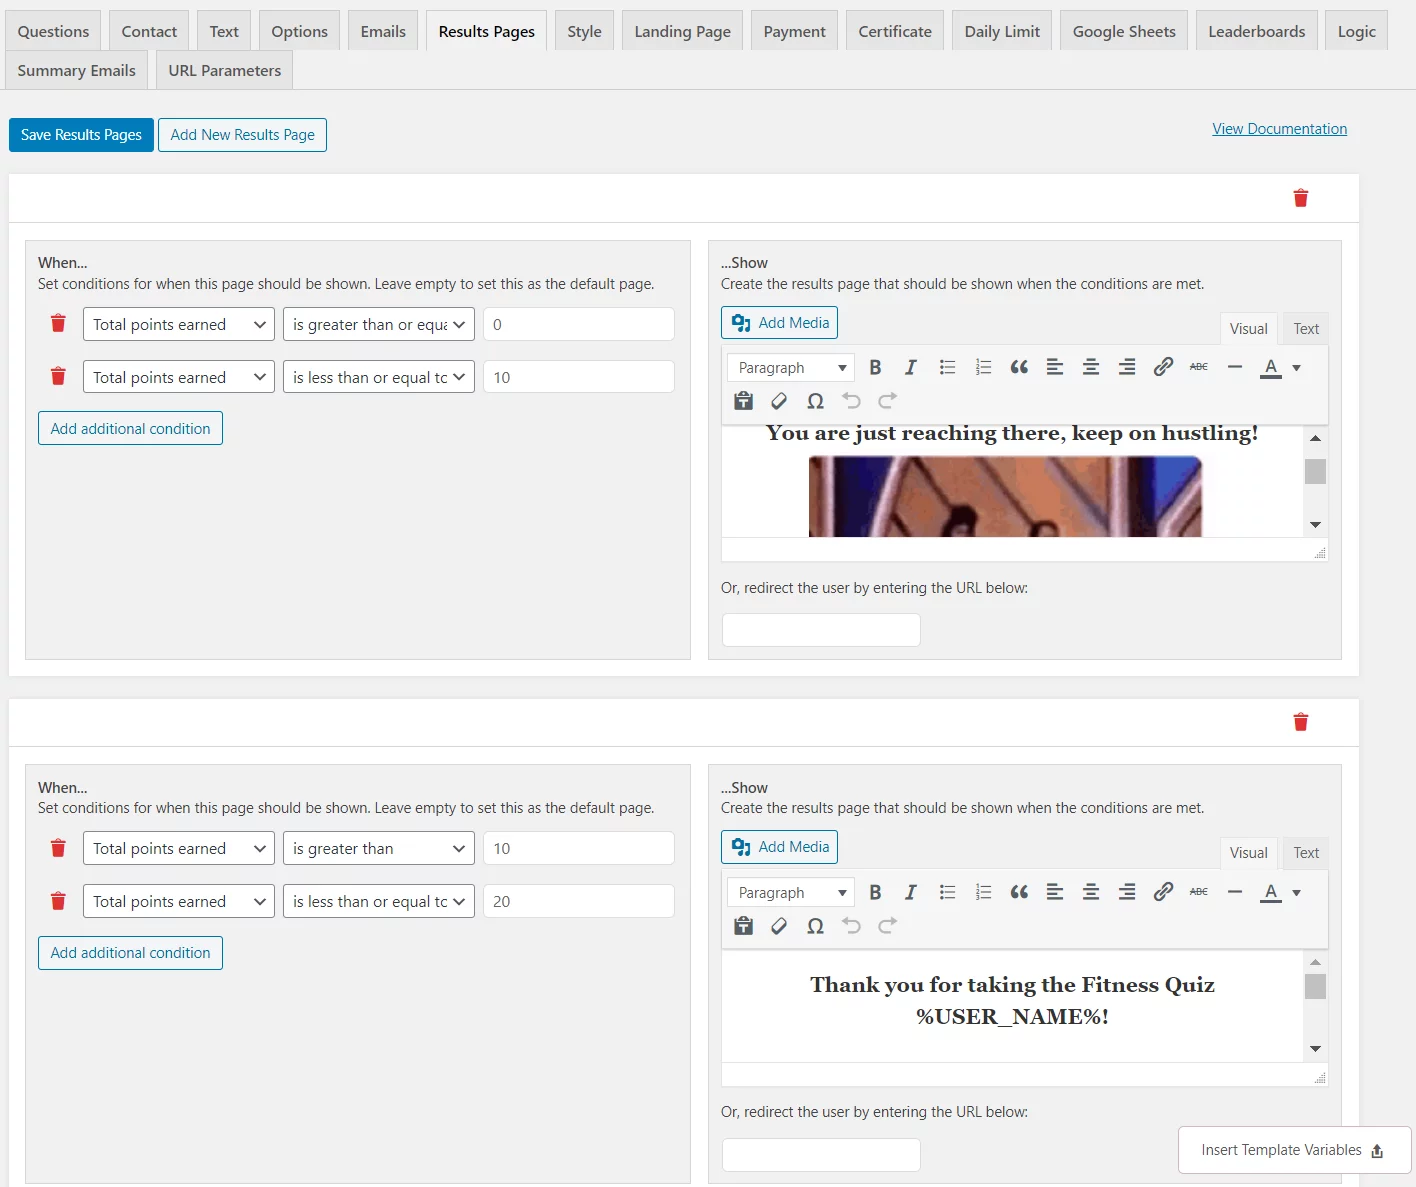1416x1187 pixels.
Task: Open Paragraph format dropdown in first editor
Action: pyautogui.click(x=791, y=368)
